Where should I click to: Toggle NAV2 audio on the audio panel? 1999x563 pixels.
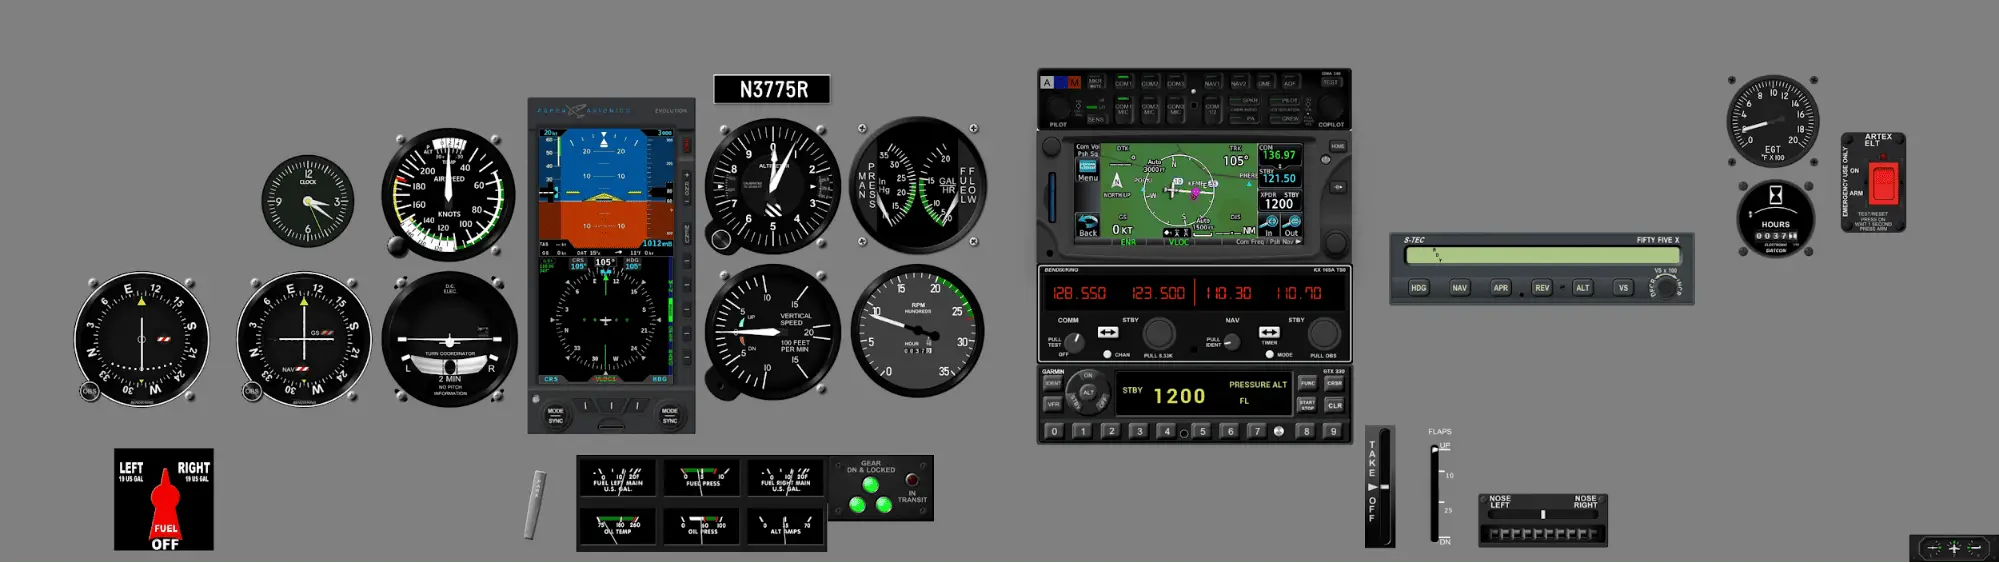tap(1238, 82)
